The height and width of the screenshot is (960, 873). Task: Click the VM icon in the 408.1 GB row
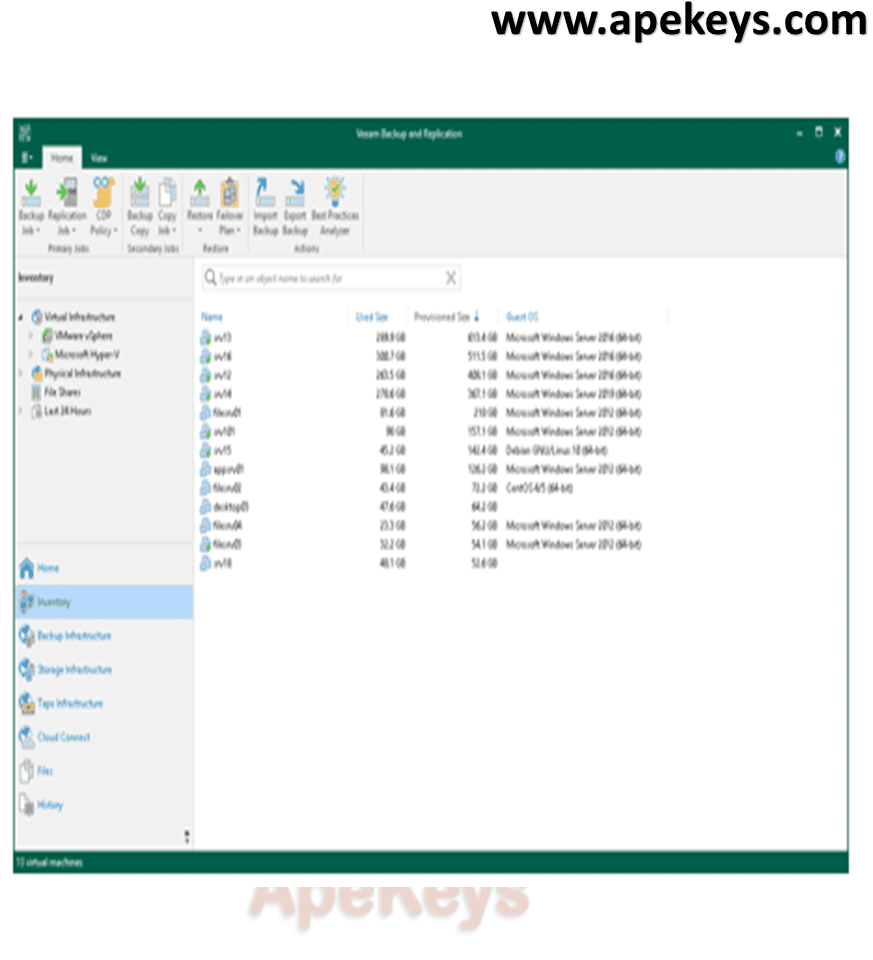click(206, 375)
